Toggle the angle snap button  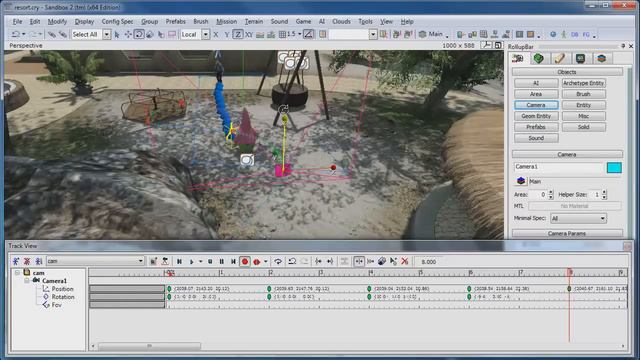tap(309, 35)
